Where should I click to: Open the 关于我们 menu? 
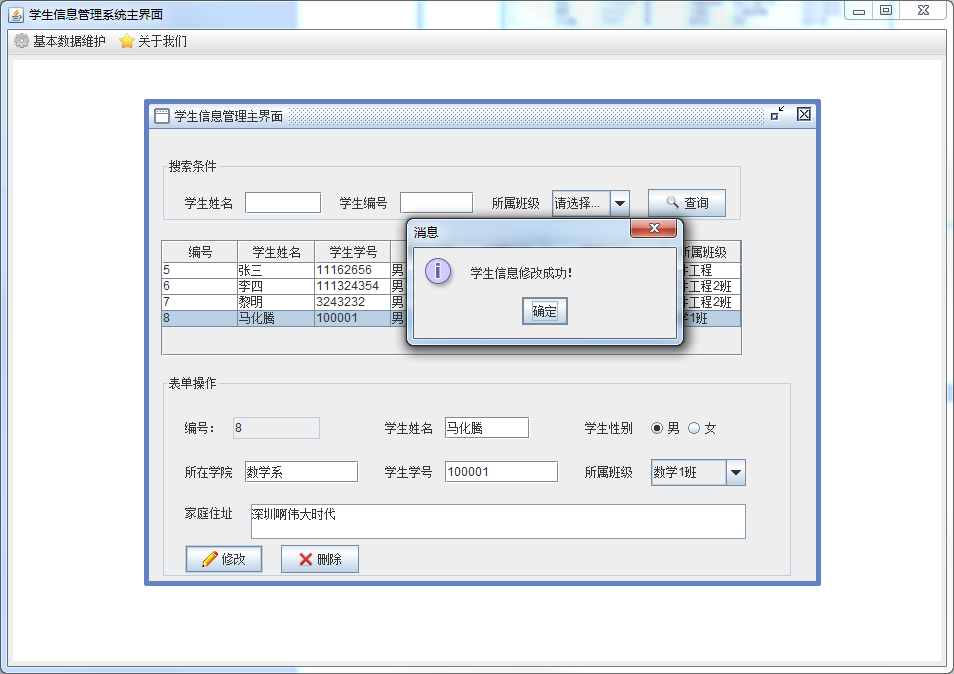click(x=153, y=41)
